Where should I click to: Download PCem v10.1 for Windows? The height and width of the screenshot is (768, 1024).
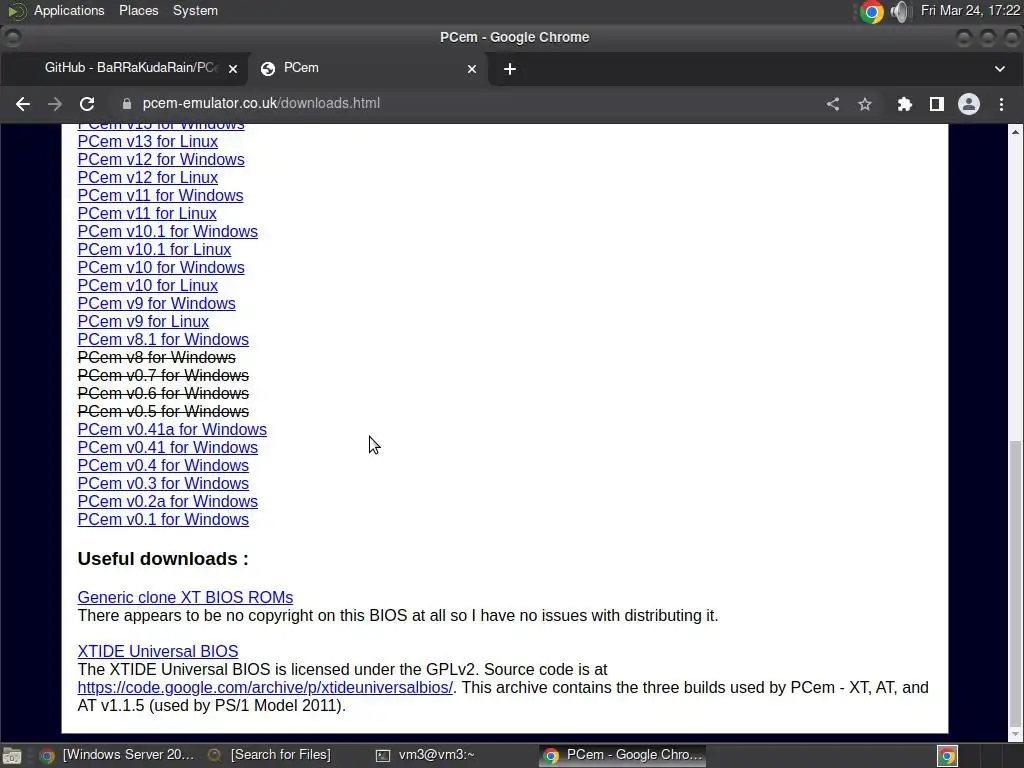[x=167, y=231]
